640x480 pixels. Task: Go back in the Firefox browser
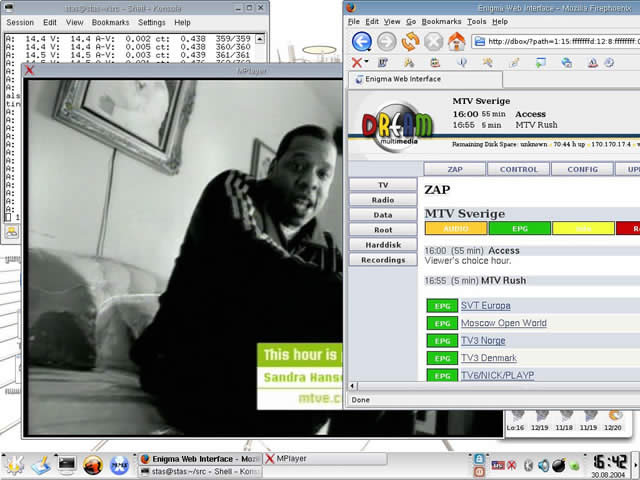pyautogui.click(x=362, y=42)
